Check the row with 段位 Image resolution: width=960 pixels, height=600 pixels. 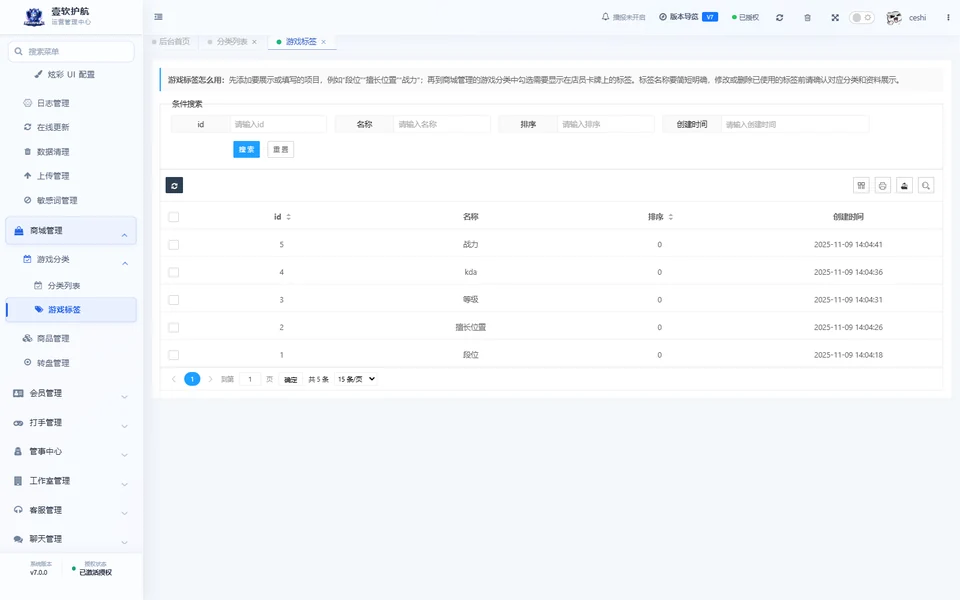[174, 355]
